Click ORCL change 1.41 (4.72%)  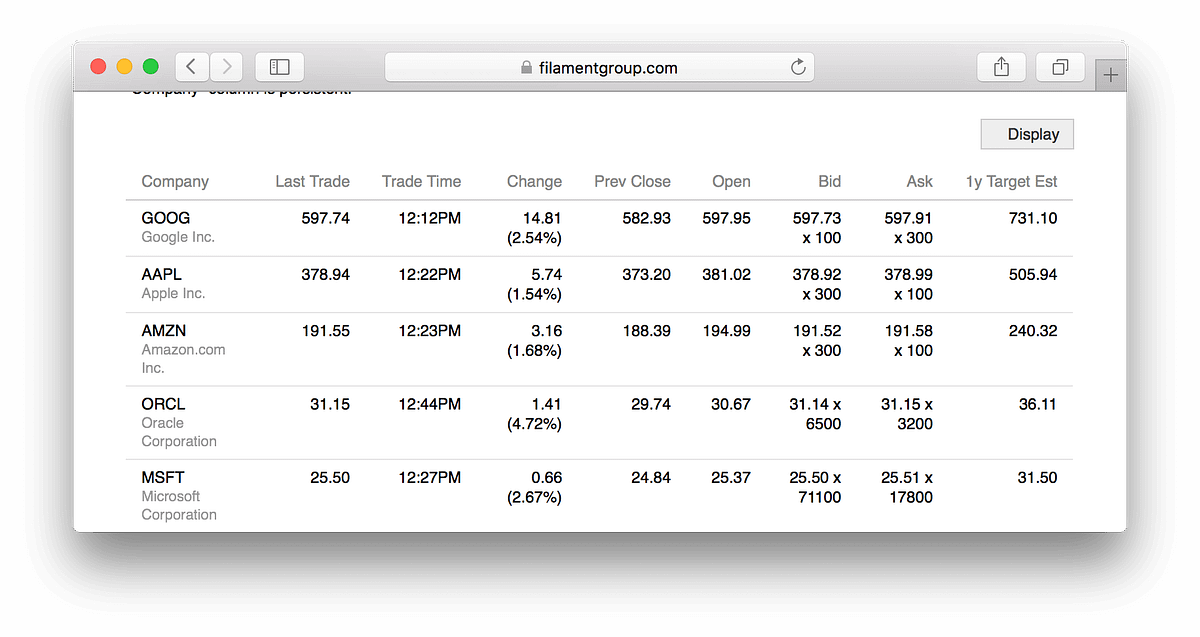point(535,414)
